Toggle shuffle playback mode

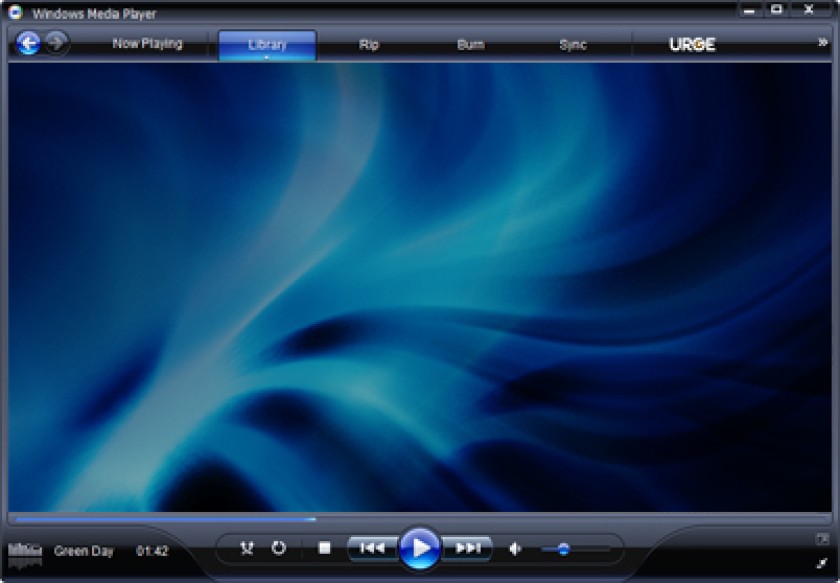tap(246, 548)
